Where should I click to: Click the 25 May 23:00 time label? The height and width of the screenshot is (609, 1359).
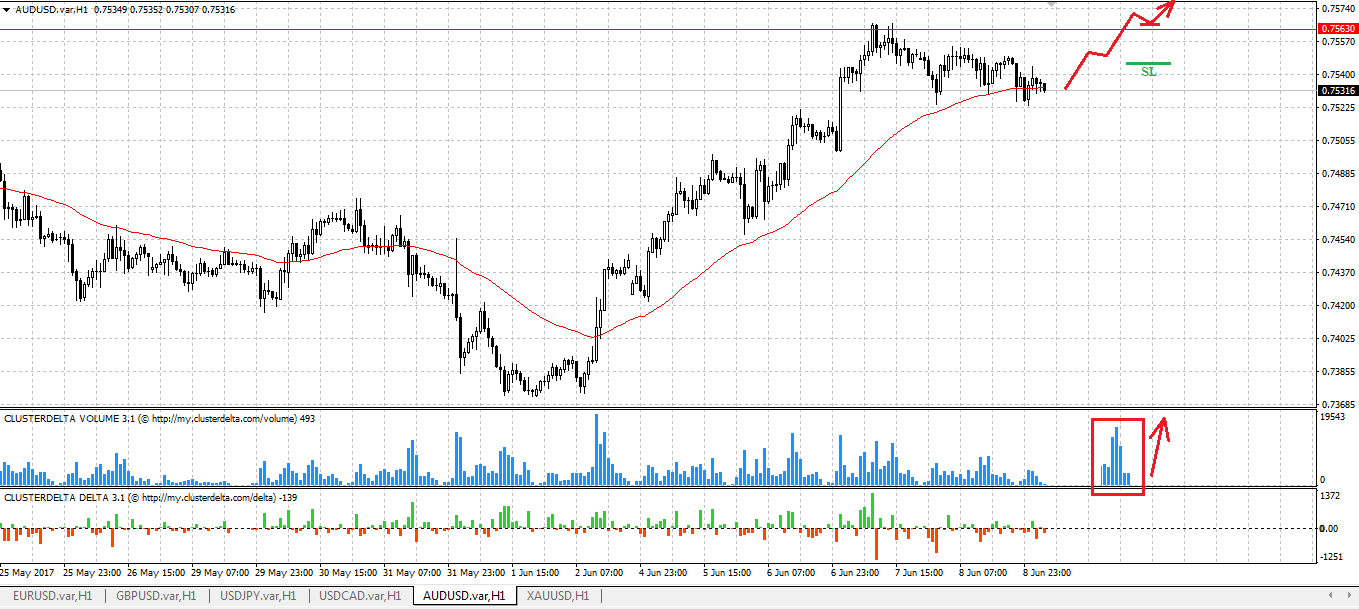[90, 574]
